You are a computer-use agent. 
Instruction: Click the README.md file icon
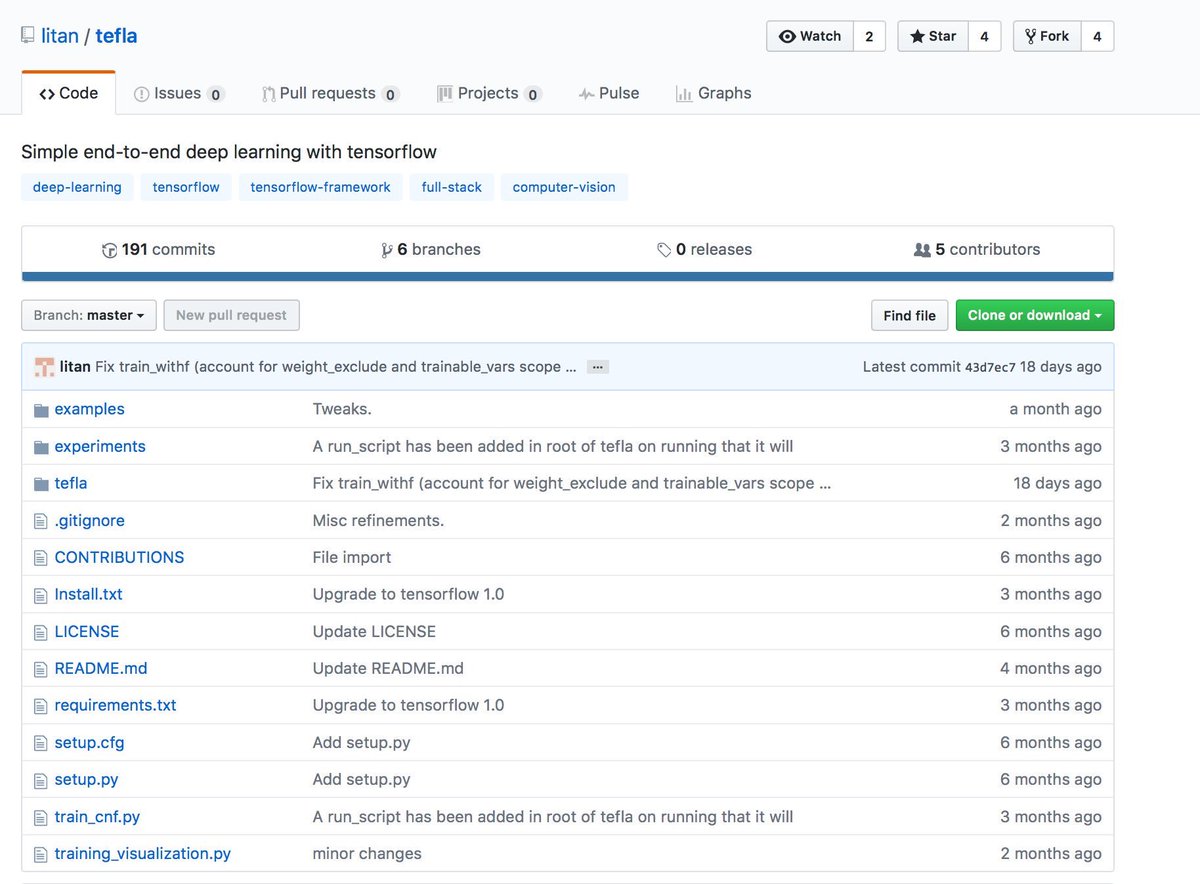pos(41,669)
